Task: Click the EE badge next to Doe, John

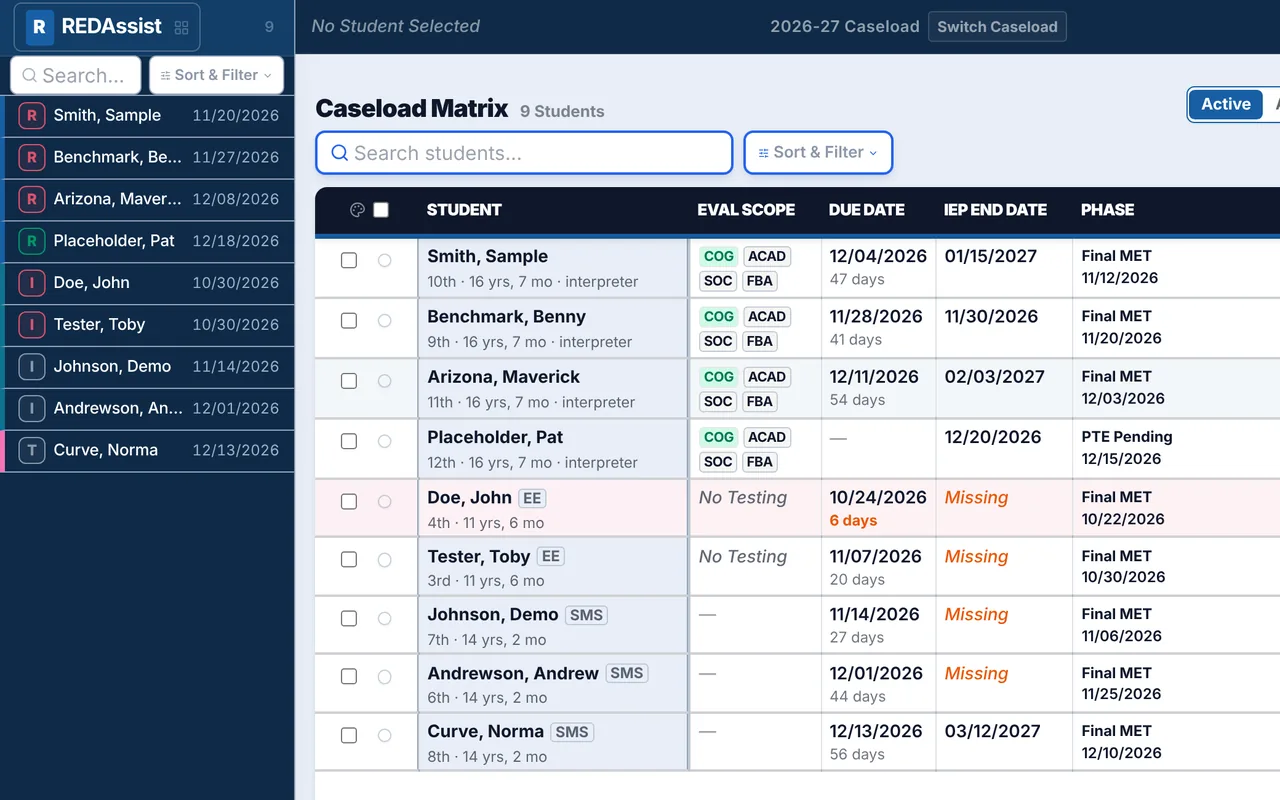Action: 532,498
